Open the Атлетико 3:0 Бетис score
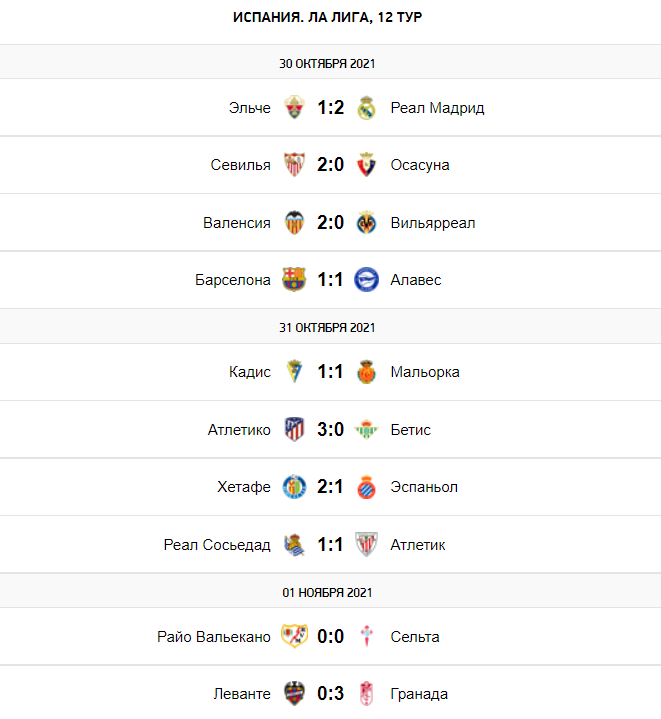661x719 pixels. tap(331, 430)
